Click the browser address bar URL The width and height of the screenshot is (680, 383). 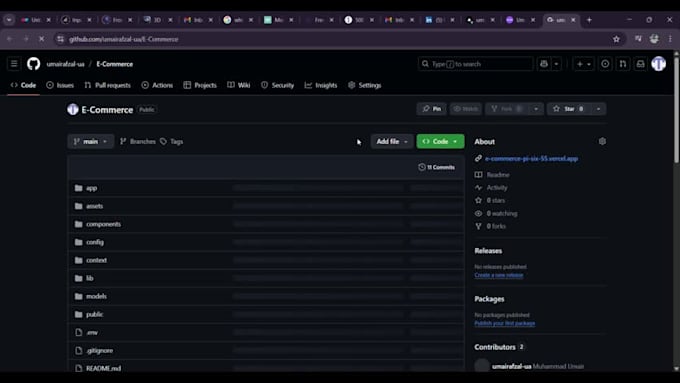point(124,39)
